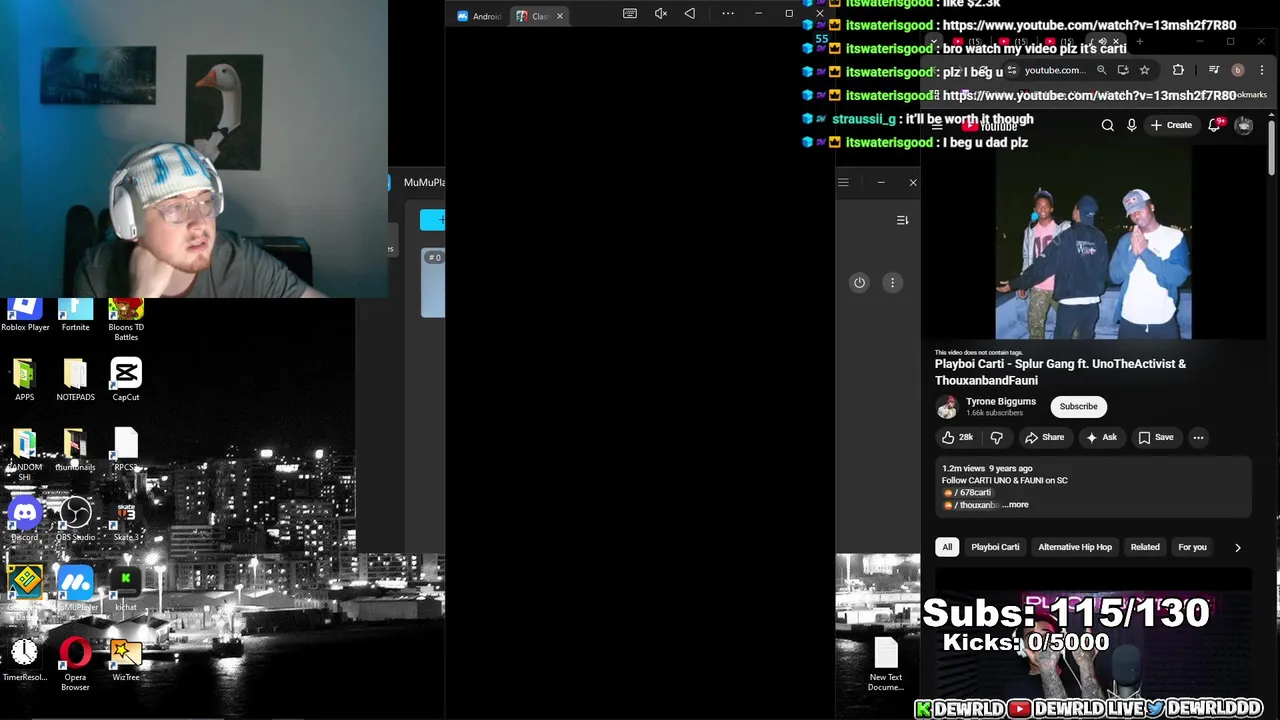This screenshot has height=720, width=1280.
Task: Select the For you filter chip
Action: pyautogui.click(x=1192, y=547)
